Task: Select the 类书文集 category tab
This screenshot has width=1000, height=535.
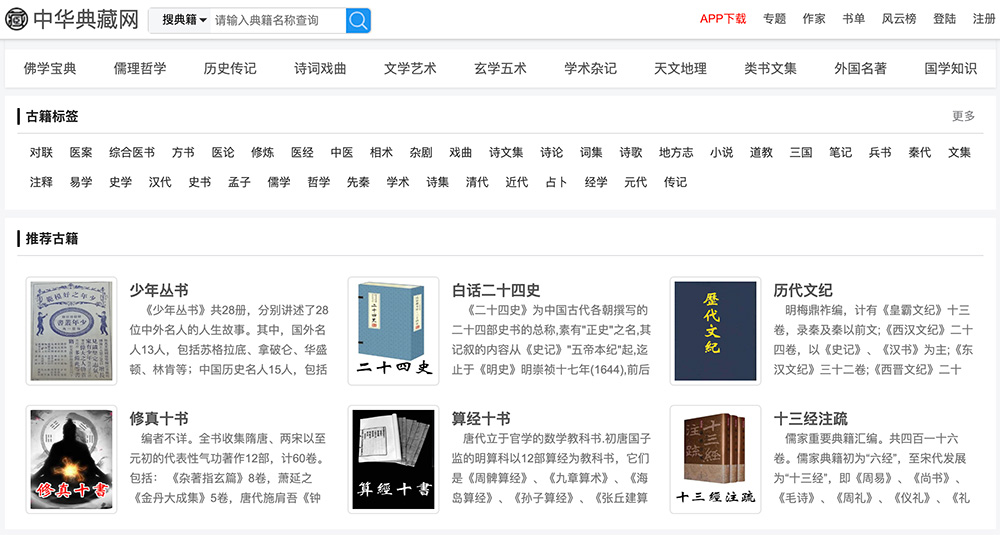Action: [x=770, y=68]
